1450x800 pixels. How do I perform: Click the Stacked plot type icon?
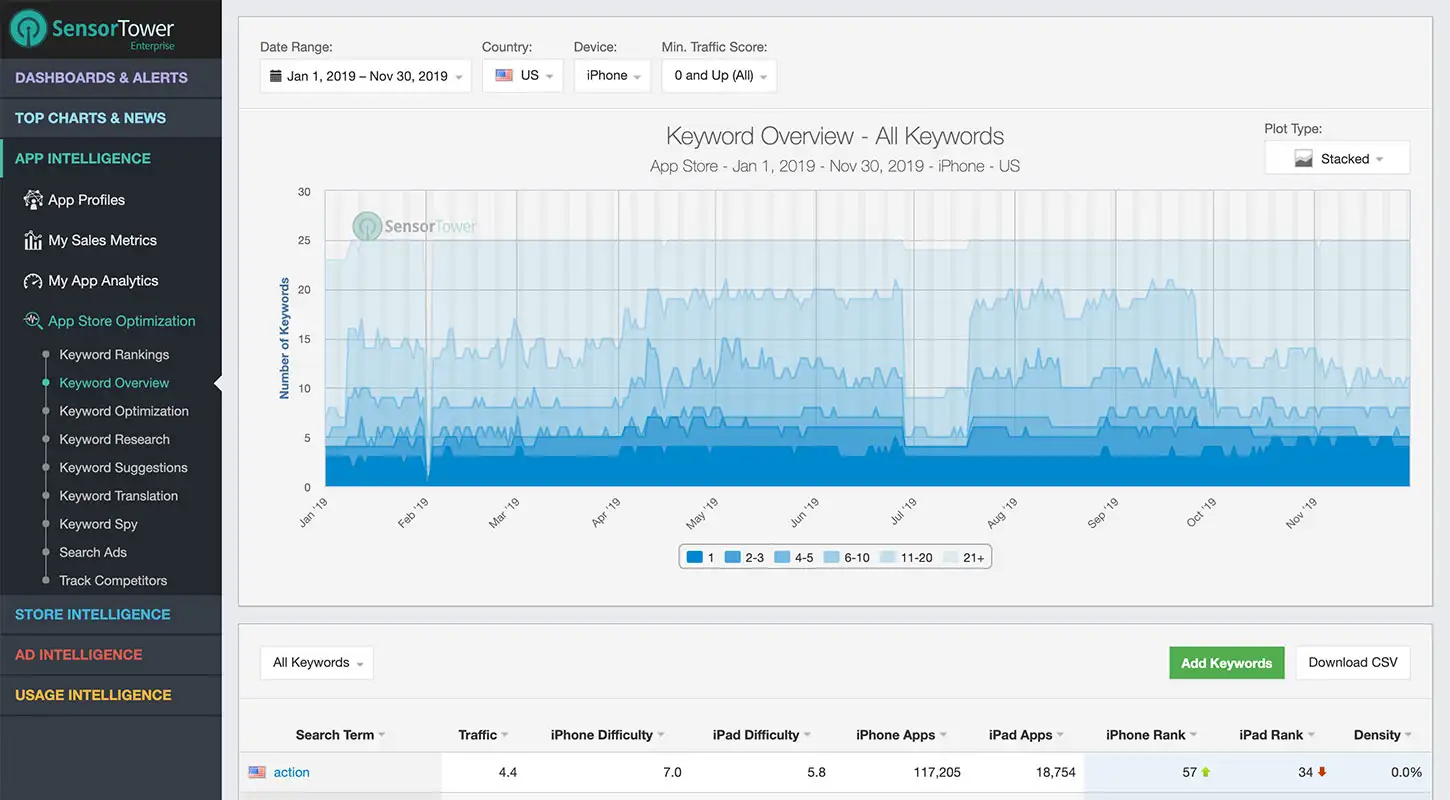(x=1303, y=159)
